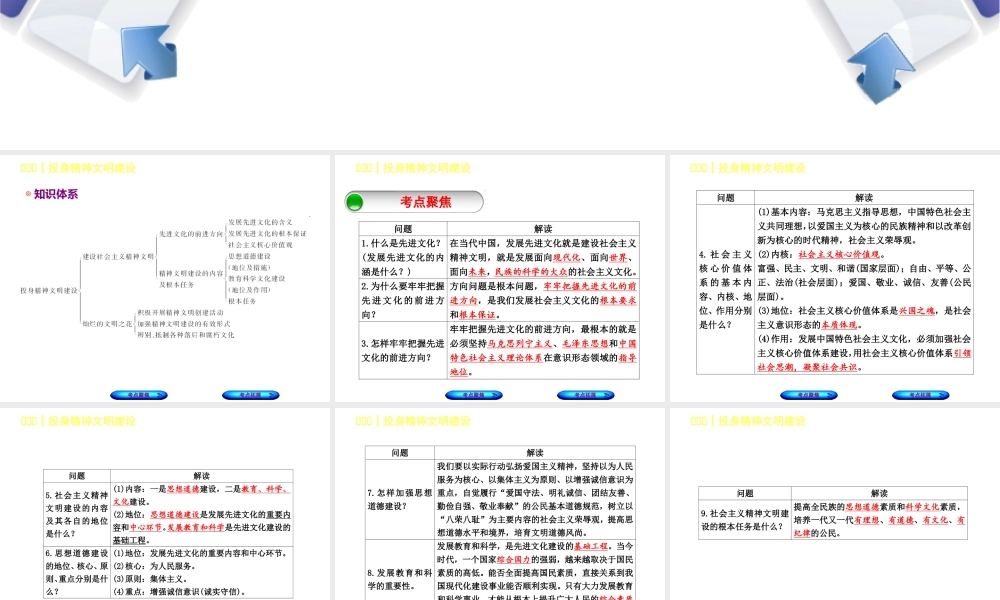1000x600 pixels.
Task: Click question cell 2.为什么要牢牢把握先进文化的前进方向
Action: 403,300
